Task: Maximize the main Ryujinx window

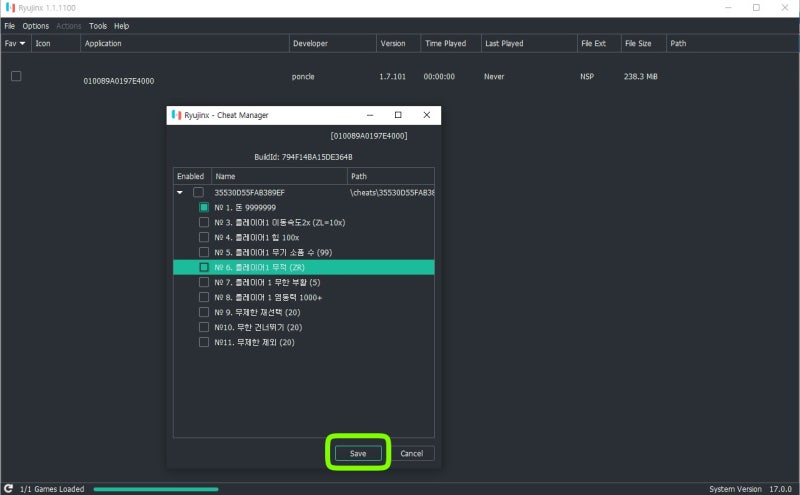Action: [x=756, y=8]
